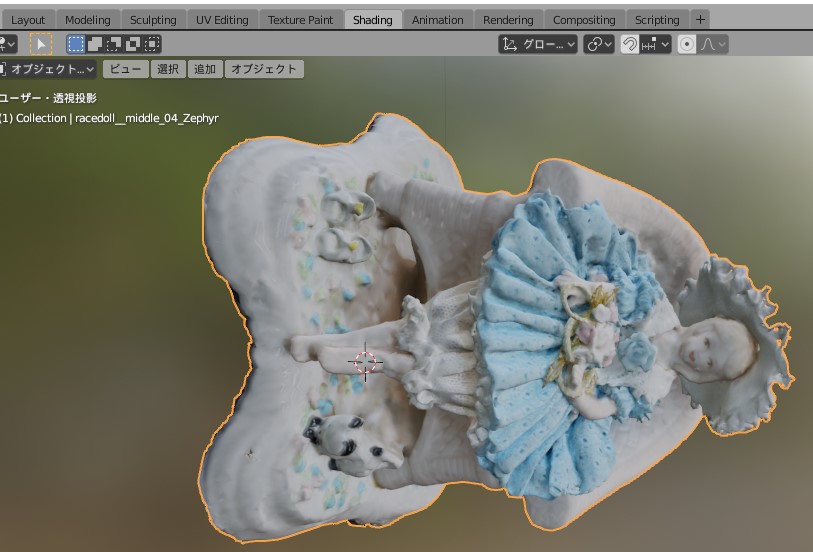Choose the intersect selection mode icon
The image size is (813, 552).
(152, 44)
